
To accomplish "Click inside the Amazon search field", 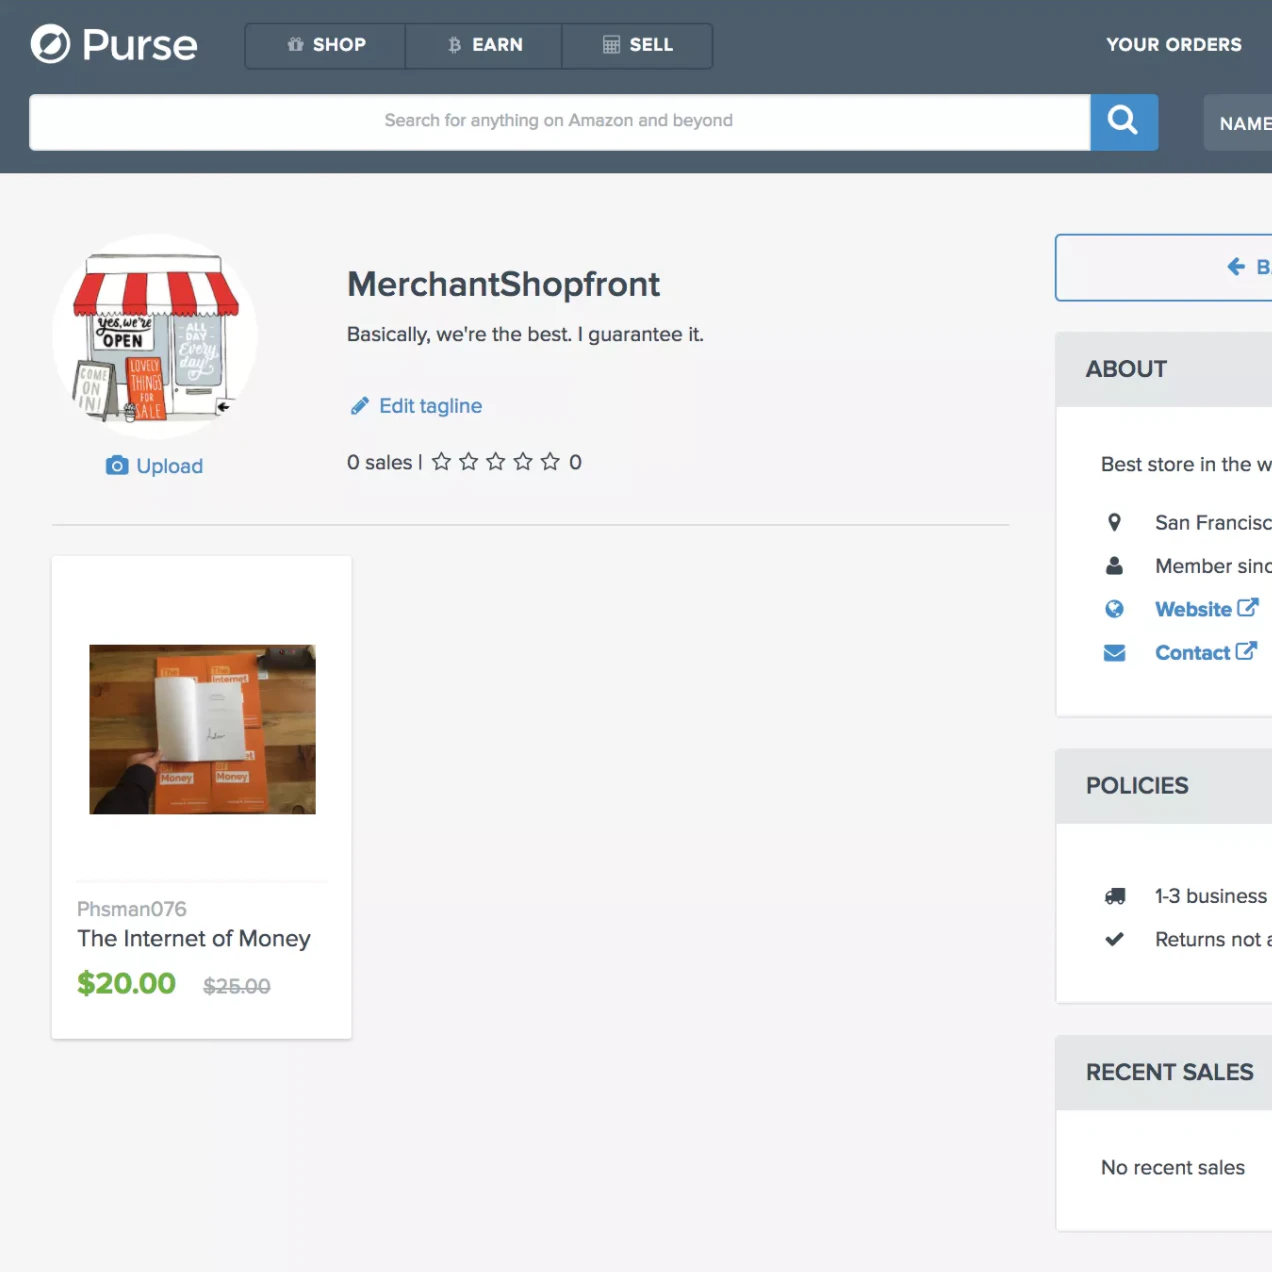I will tap(558, 121).
